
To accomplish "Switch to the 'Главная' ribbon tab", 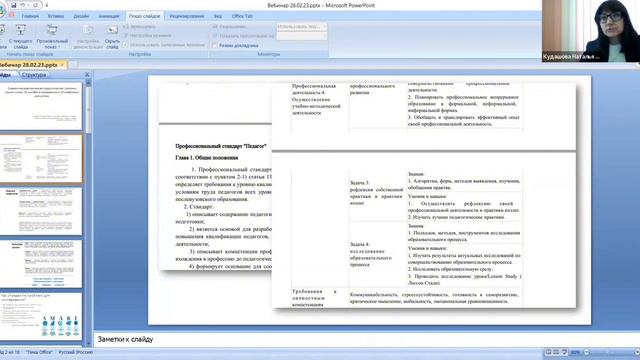I will click(x=30, y=16).
